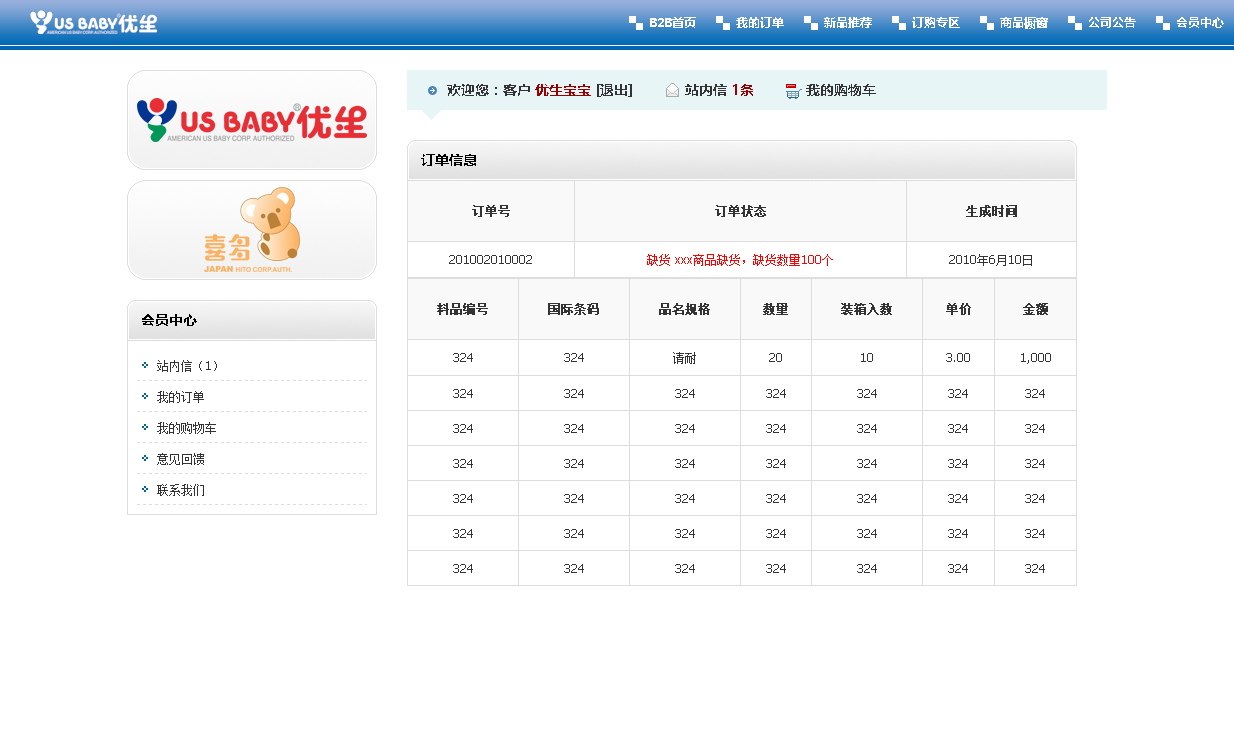This screenshot has height=734, width=1234.
Task: Click the envelope icon beside 站内信
Action: 673,90
